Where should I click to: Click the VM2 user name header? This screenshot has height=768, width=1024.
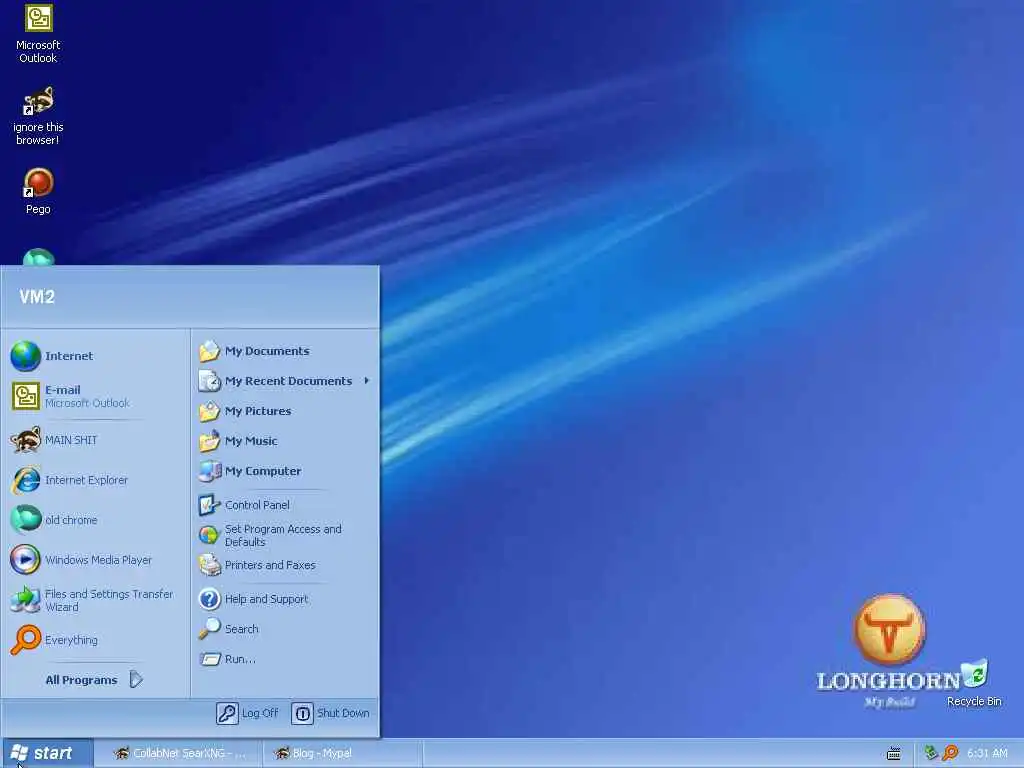pos(37,297)
